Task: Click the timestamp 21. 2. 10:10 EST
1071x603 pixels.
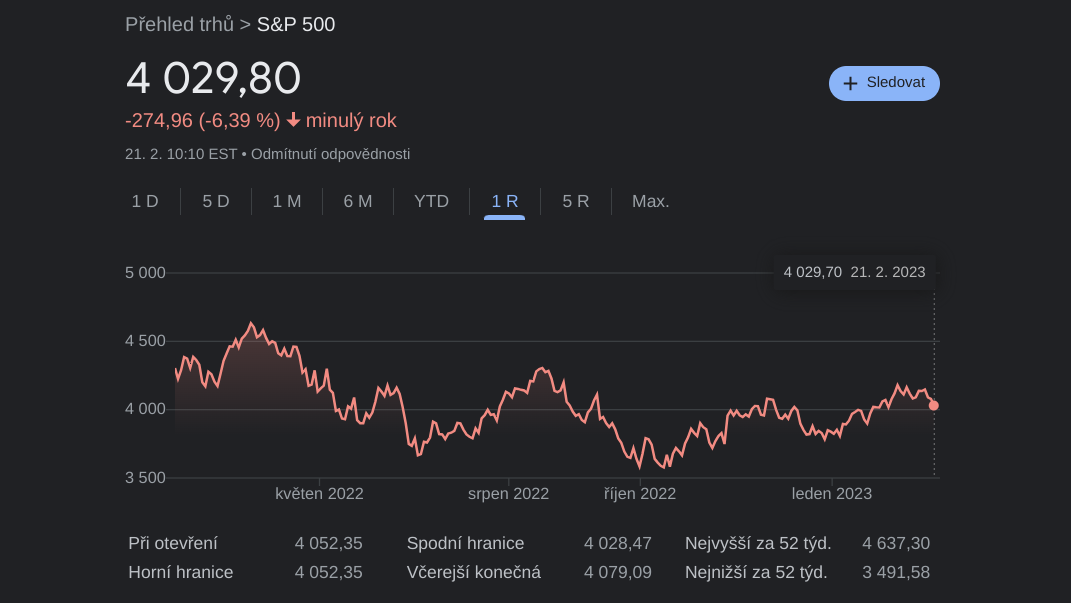Action: point(181,154)
